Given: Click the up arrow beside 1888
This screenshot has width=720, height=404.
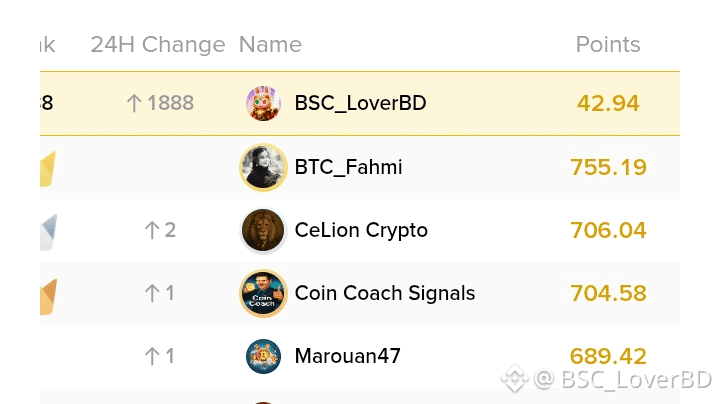Looking at the screenshot, I should (134, 103).
